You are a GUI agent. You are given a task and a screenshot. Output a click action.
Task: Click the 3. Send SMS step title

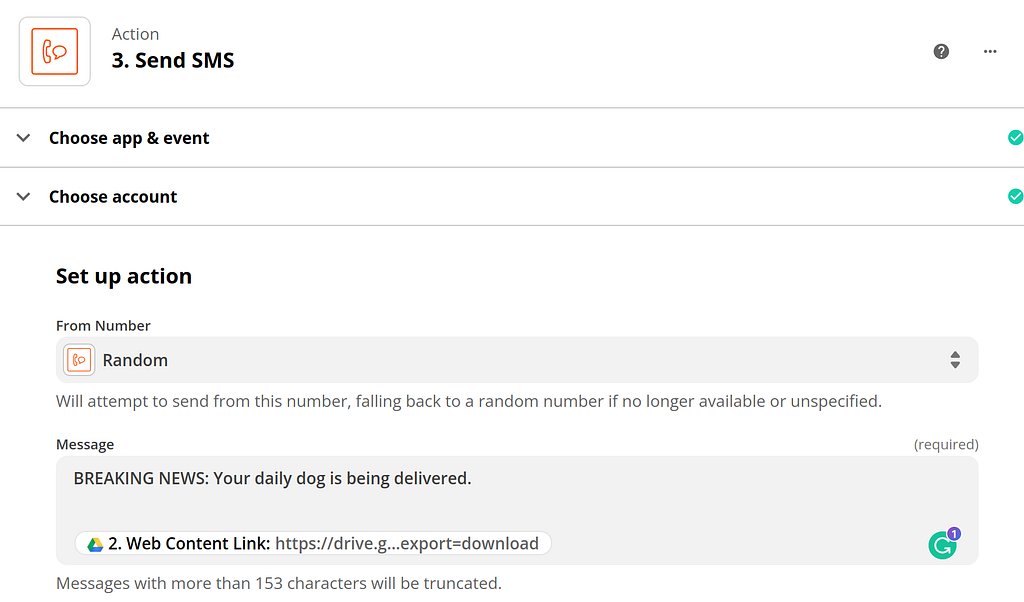pos(173,60)
